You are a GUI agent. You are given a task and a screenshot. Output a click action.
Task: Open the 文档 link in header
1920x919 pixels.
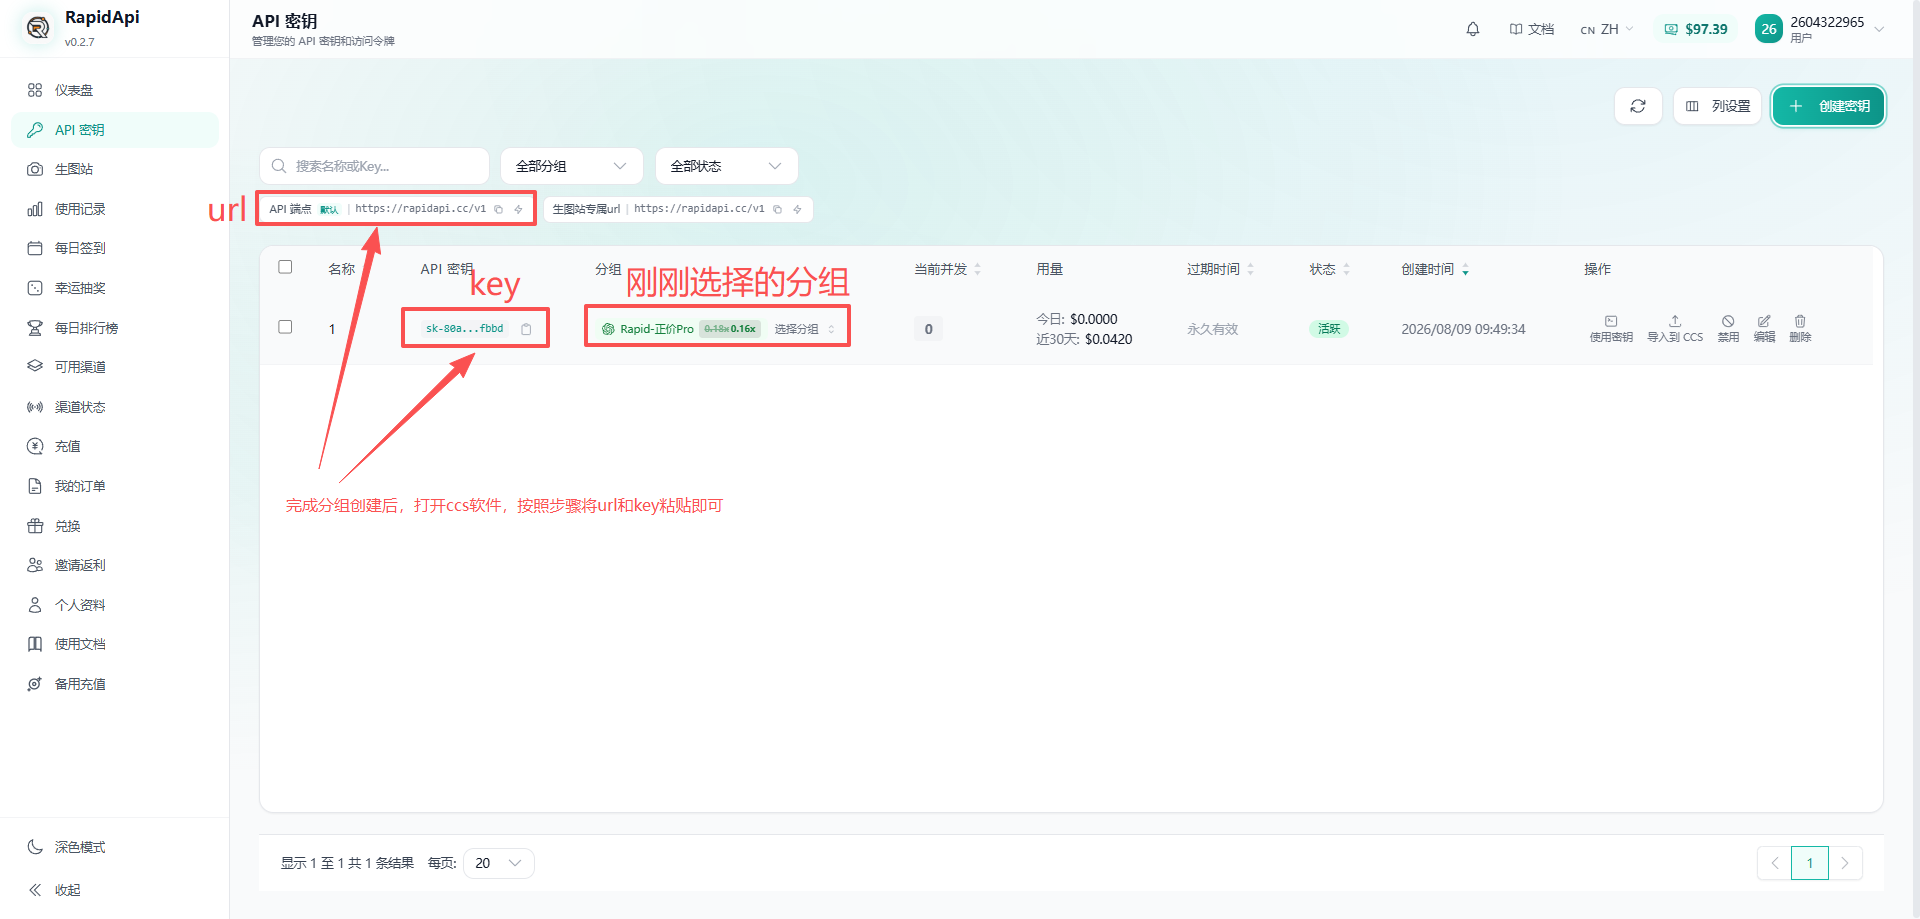coord(1531,29)
